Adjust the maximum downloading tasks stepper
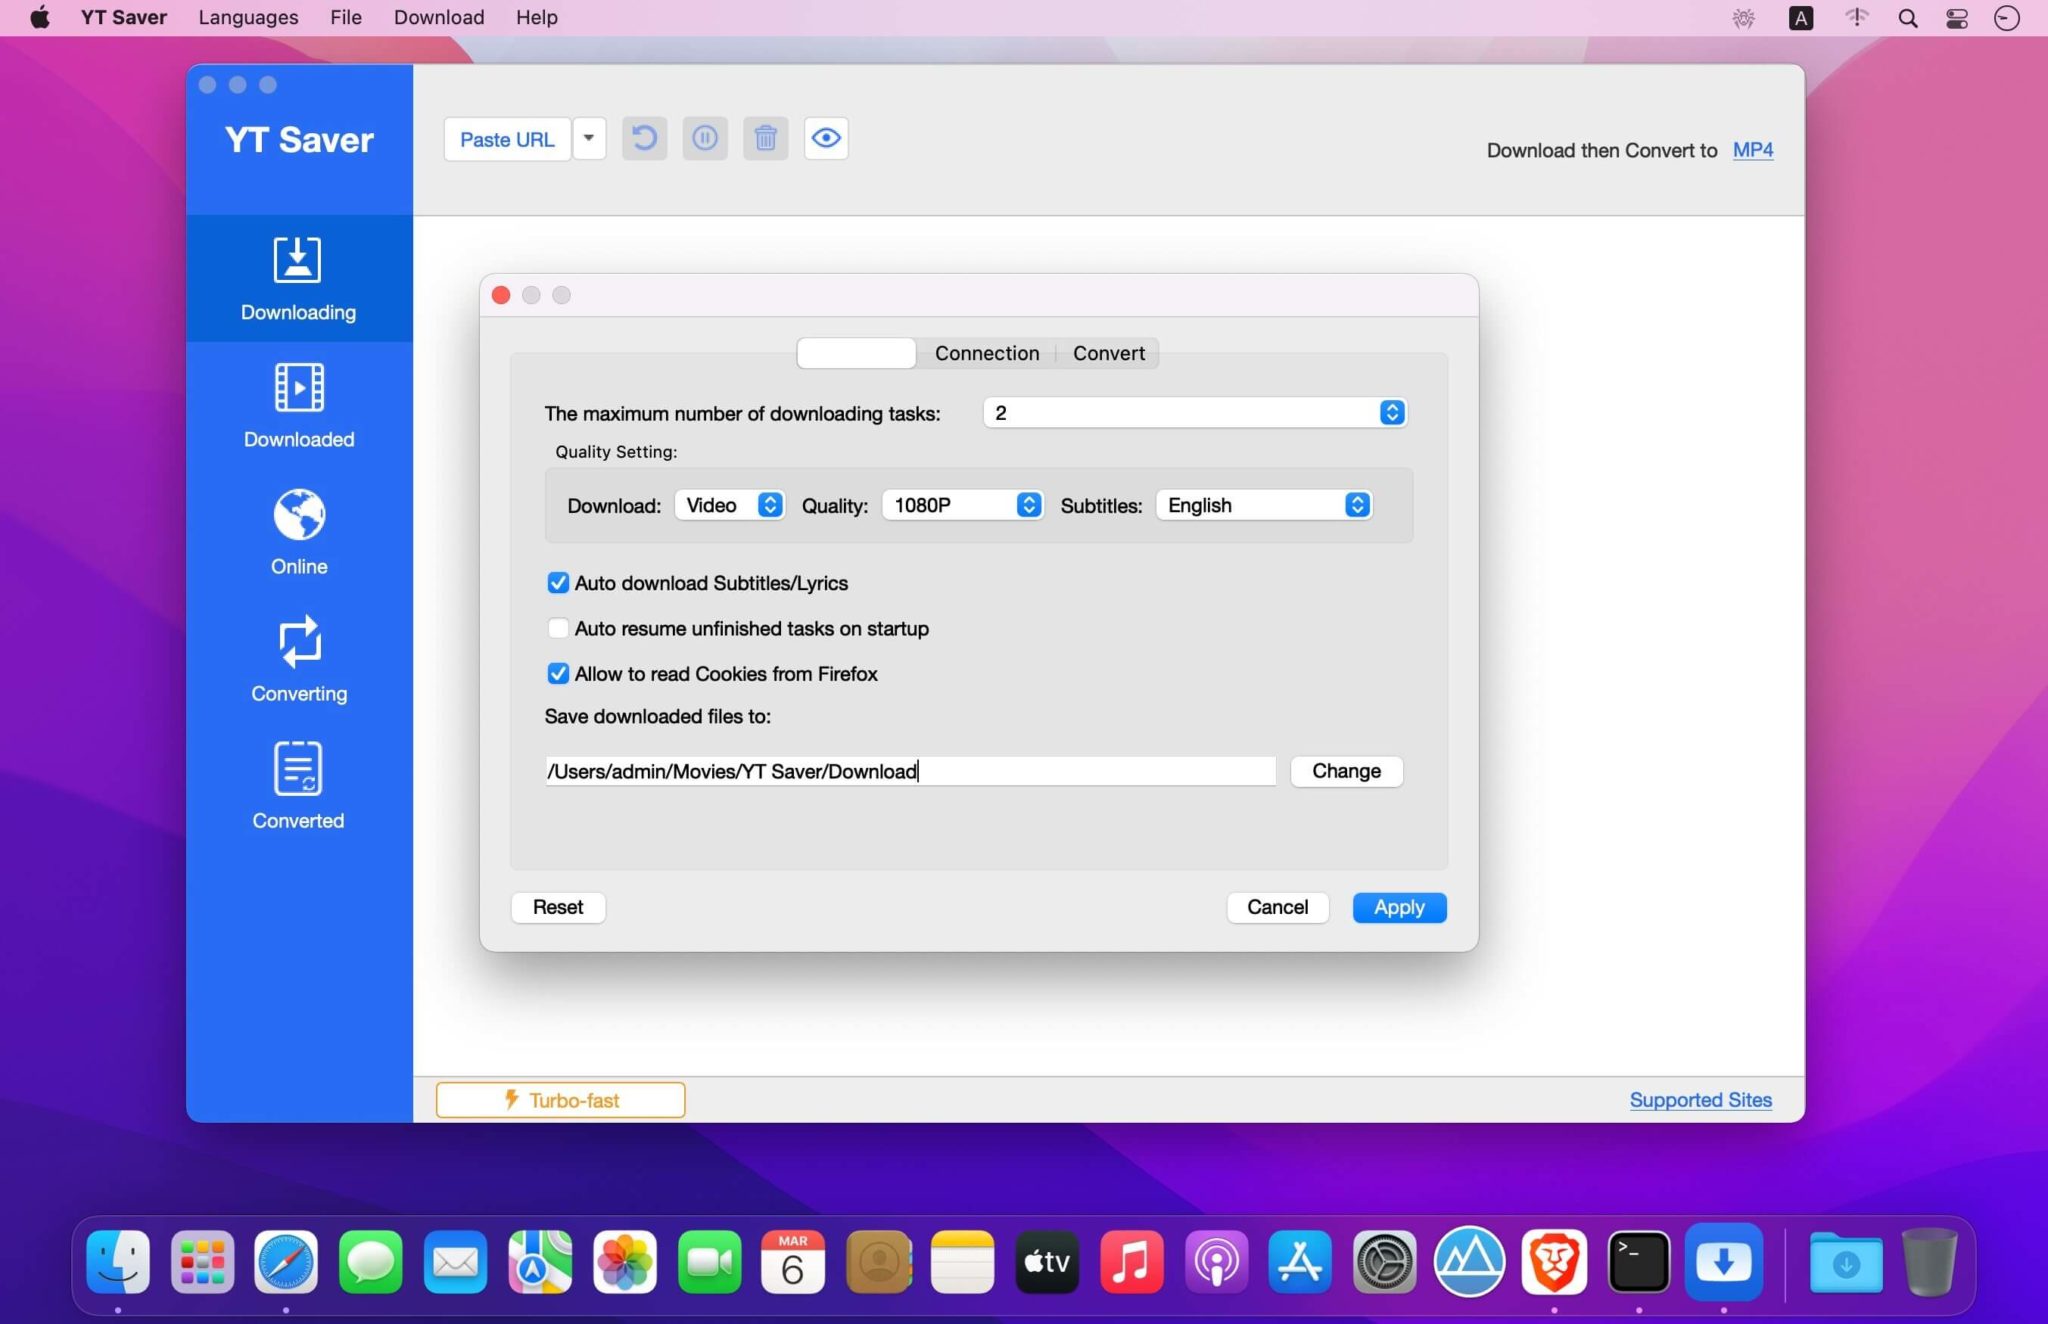 [1388, 412]
